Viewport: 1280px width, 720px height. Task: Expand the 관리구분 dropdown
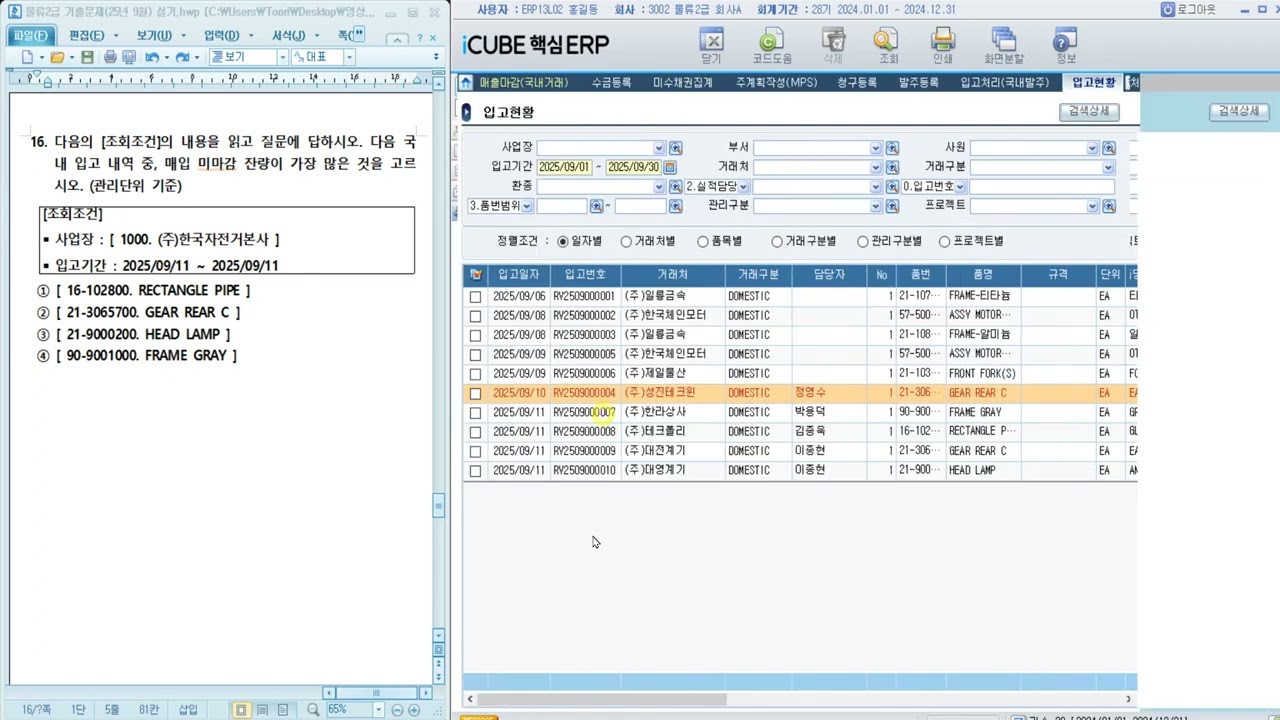click(875, 206)
